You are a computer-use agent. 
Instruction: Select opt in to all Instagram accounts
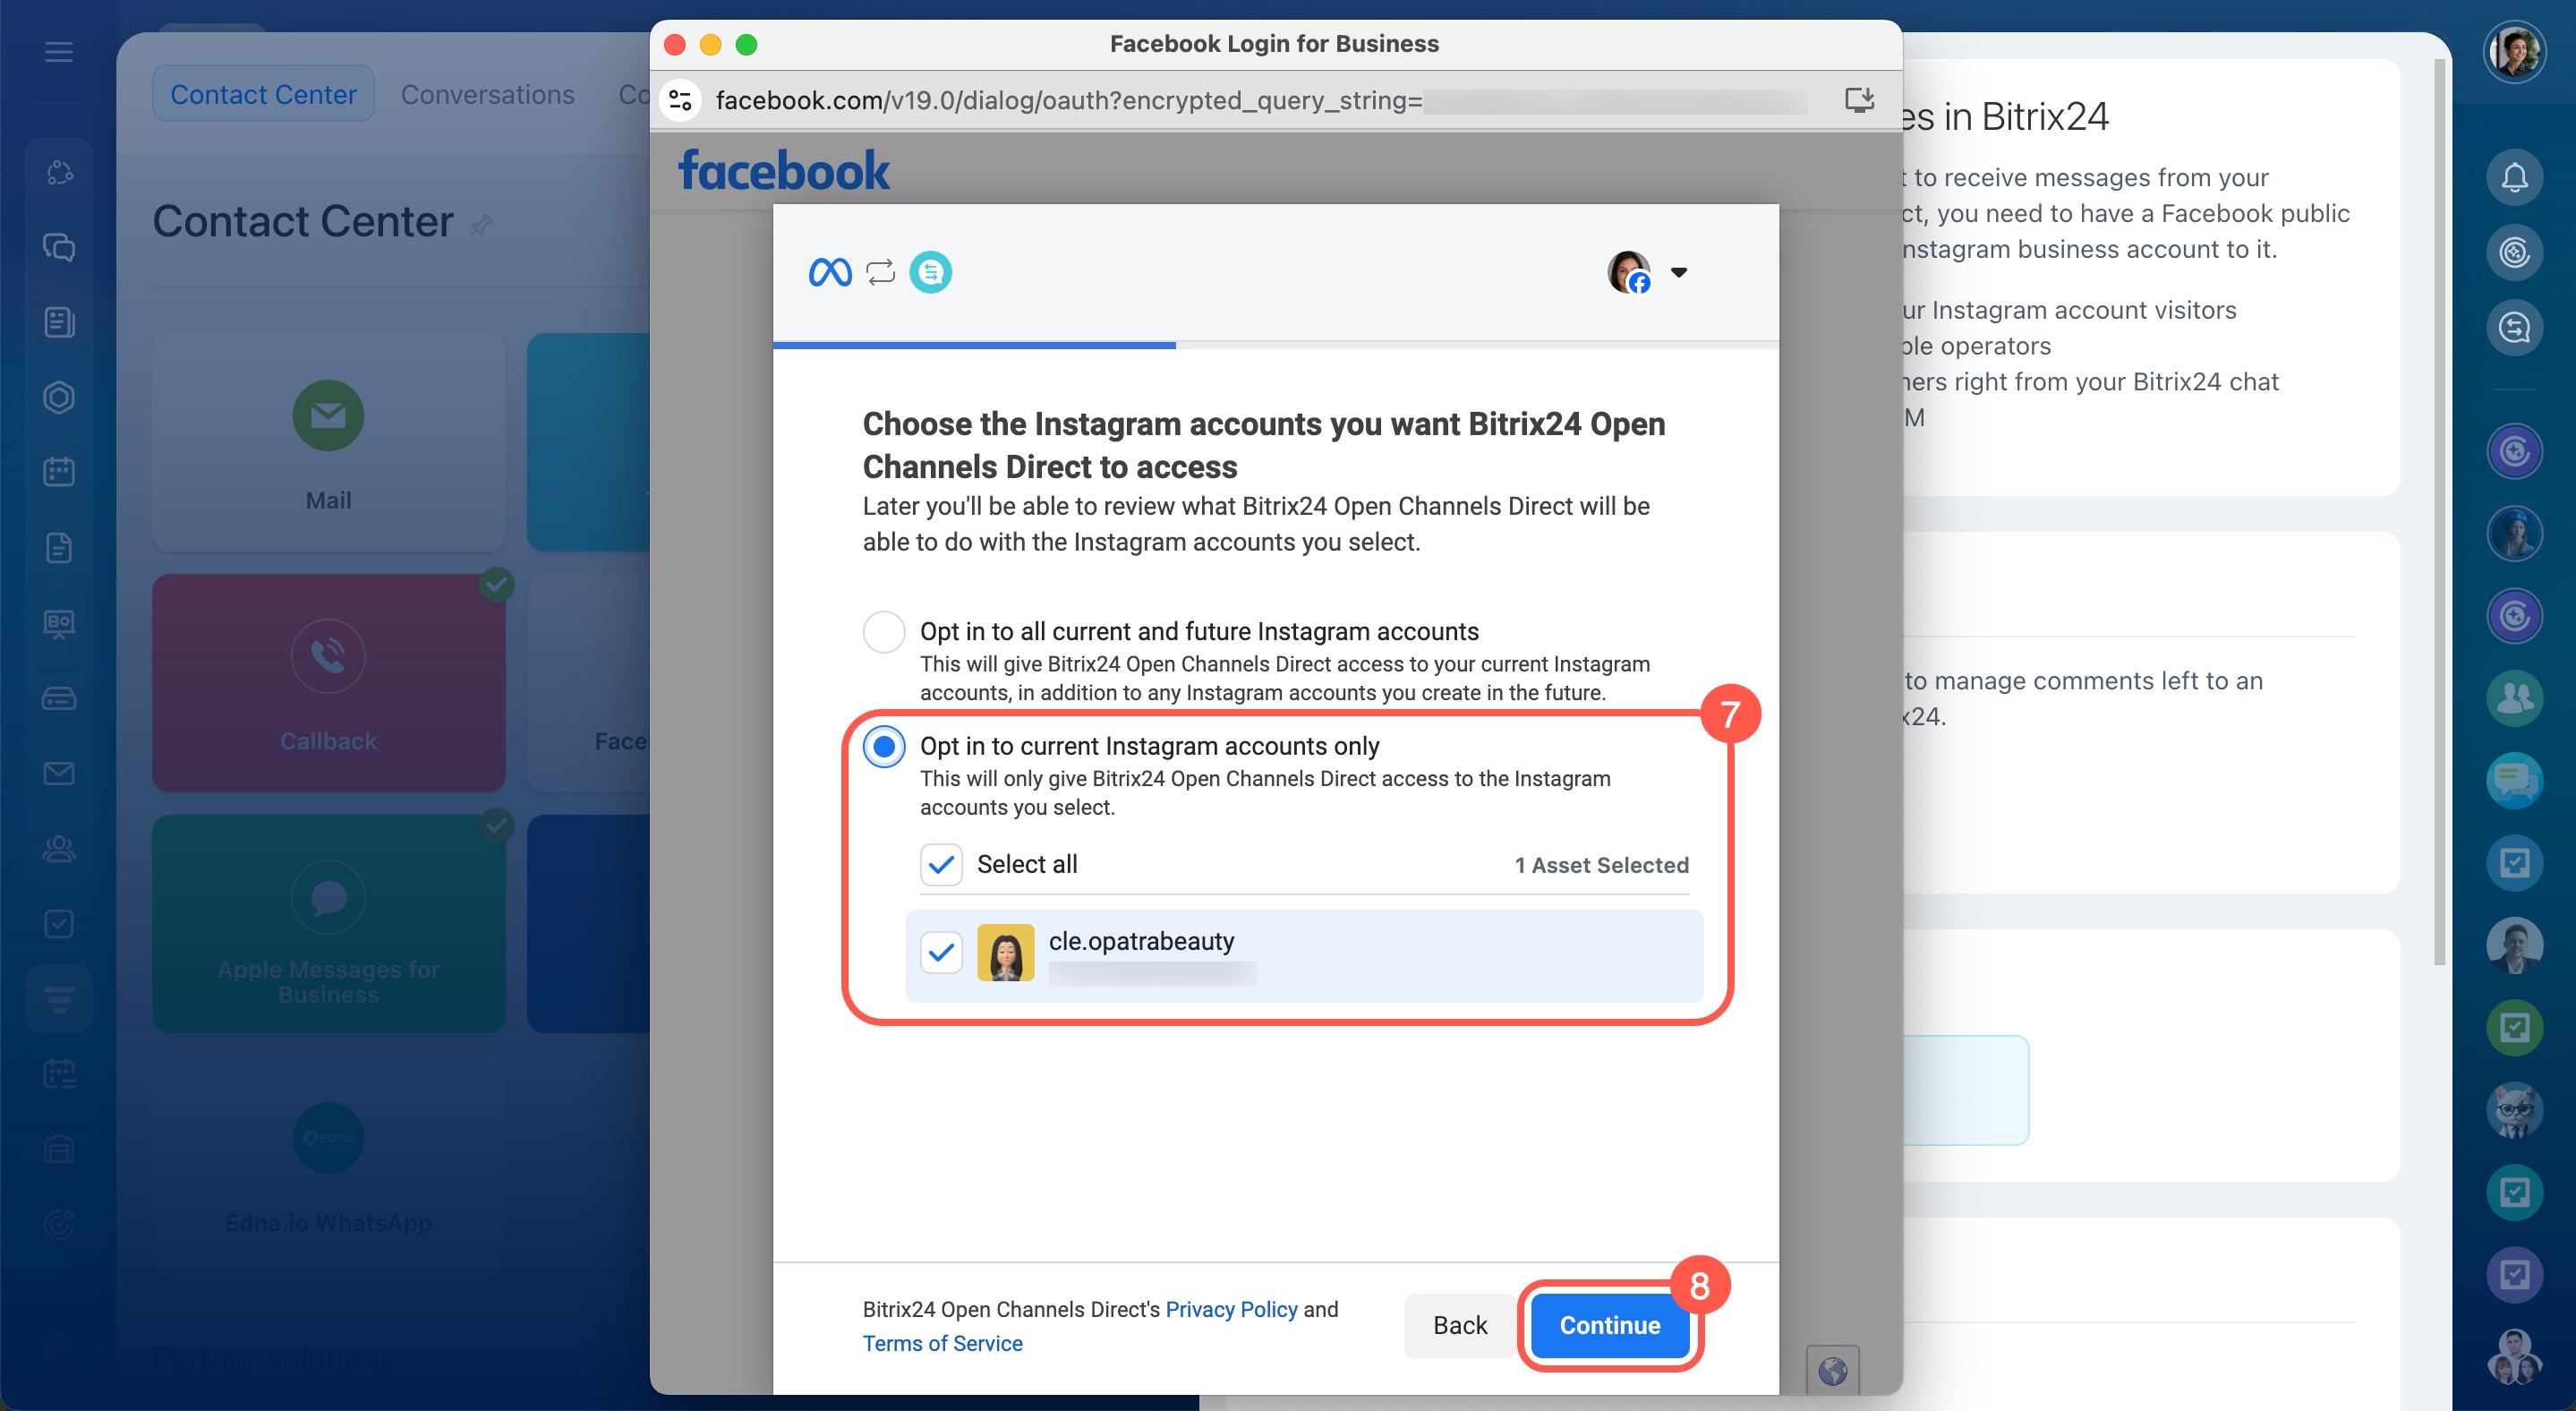[884, 632]
